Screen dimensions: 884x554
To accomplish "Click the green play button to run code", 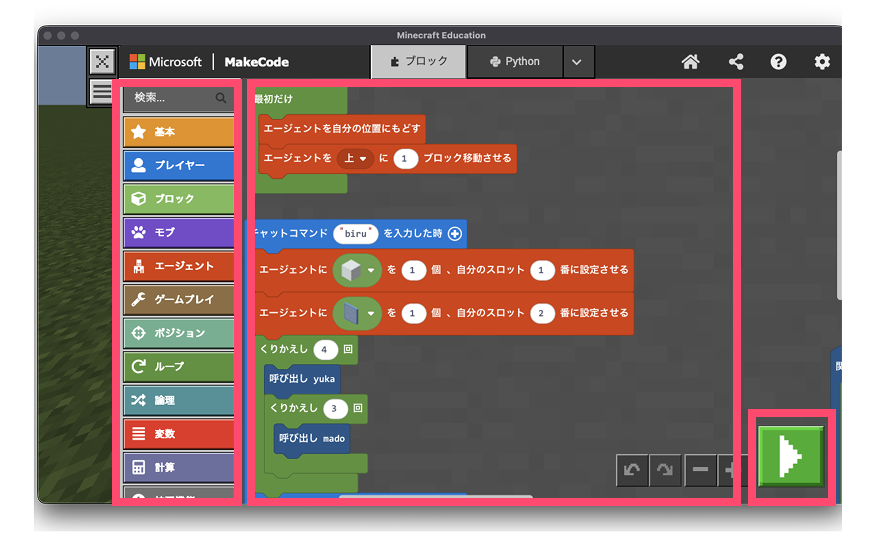I will [791, 457].
